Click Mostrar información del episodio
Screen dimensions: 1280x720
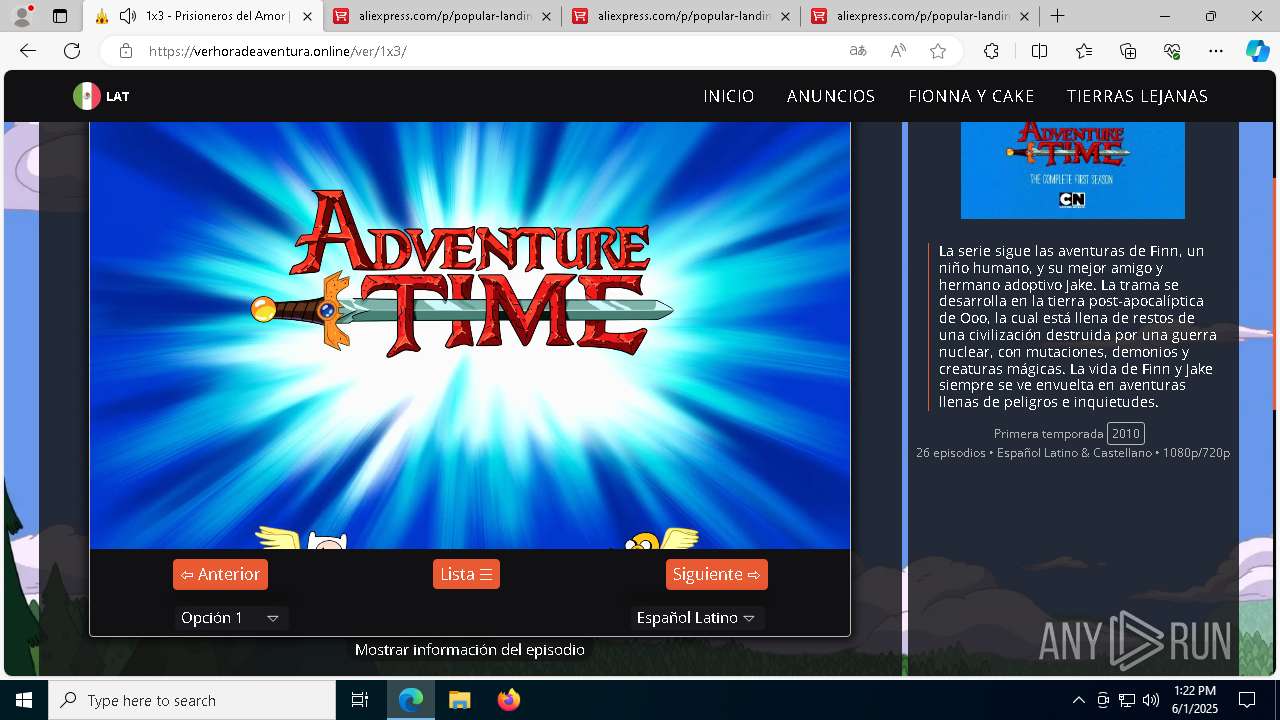click(x=470, y=650)
